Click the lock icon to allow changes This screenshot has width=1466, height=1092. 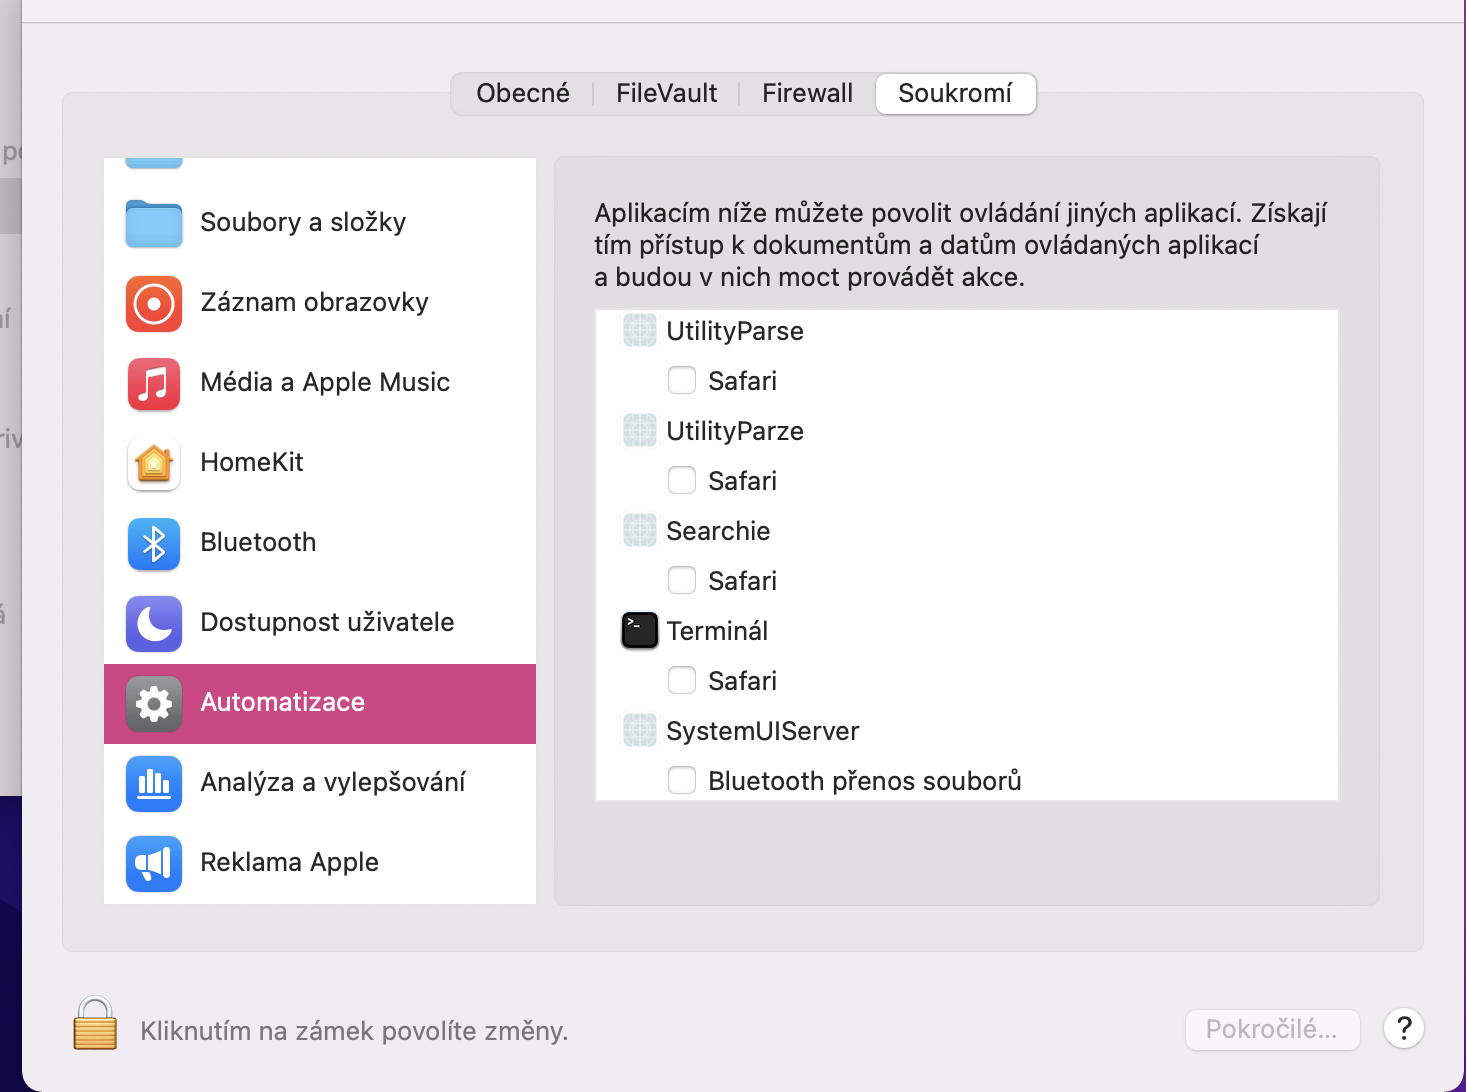tap(95, 1025)
